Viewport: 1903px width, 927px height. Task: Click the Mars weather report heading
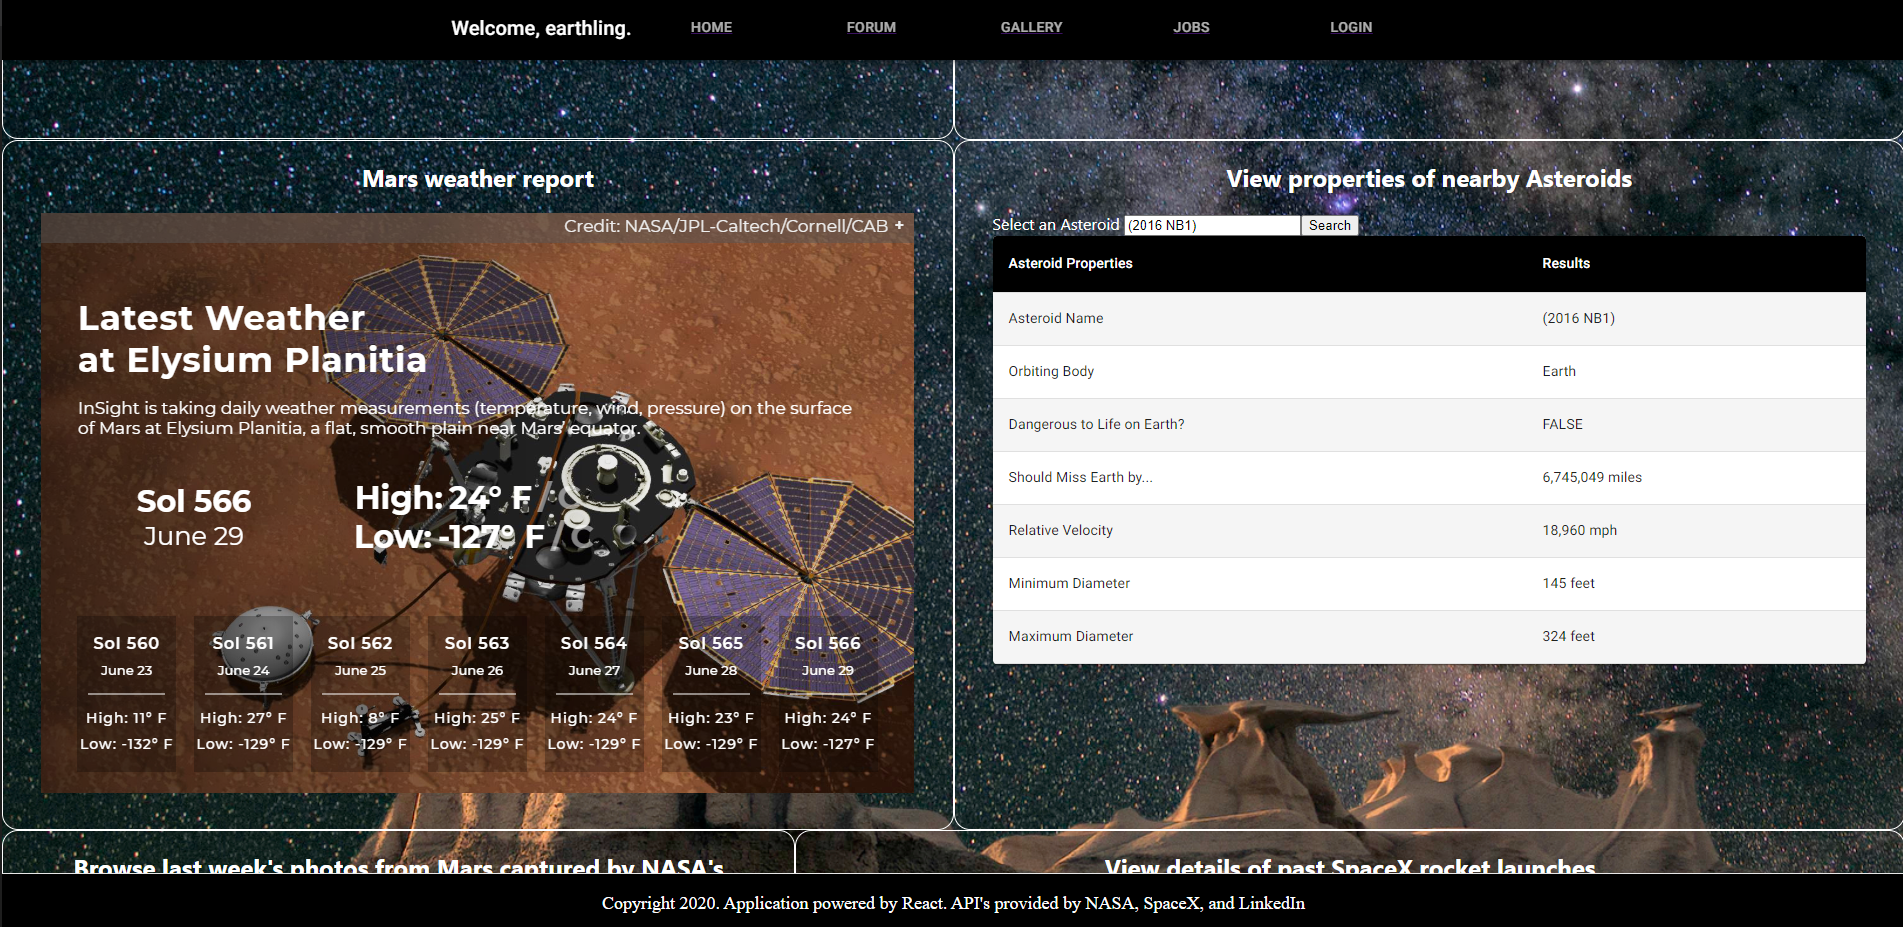tap(478, 179)
